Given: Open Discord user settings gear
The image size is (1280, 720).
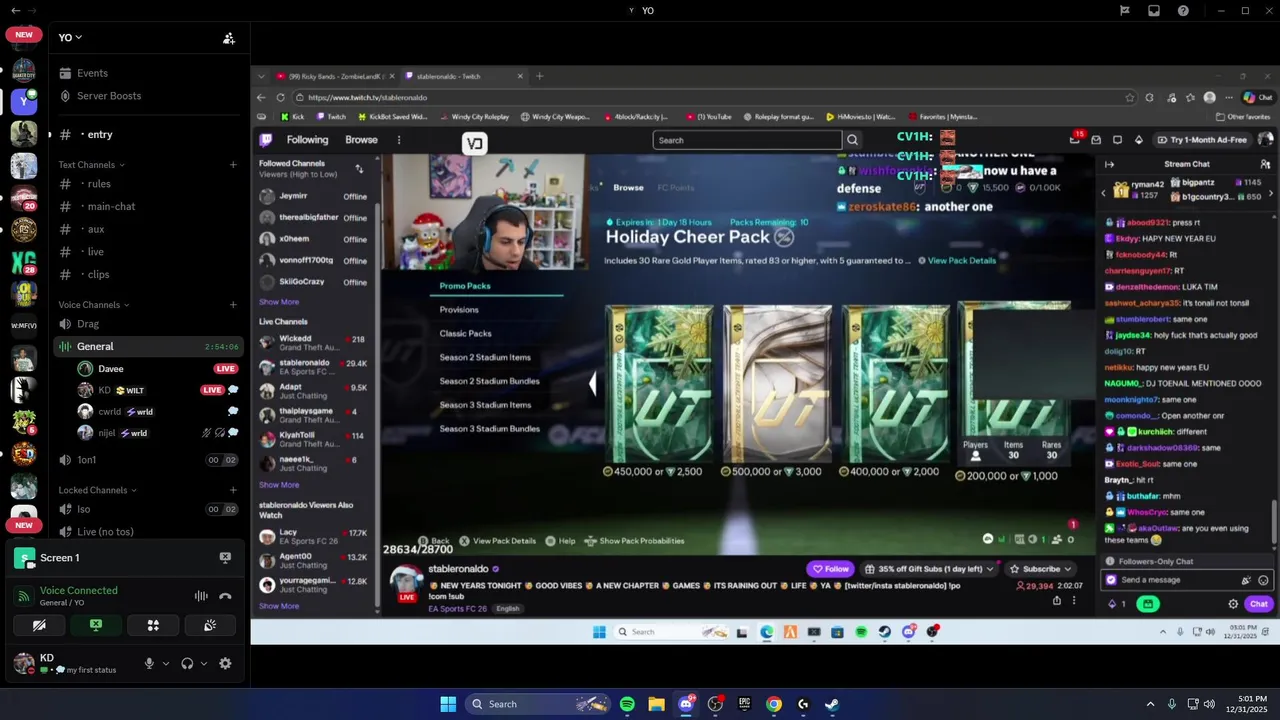Looking at the screenshot, I should click(x=225, y=663).
